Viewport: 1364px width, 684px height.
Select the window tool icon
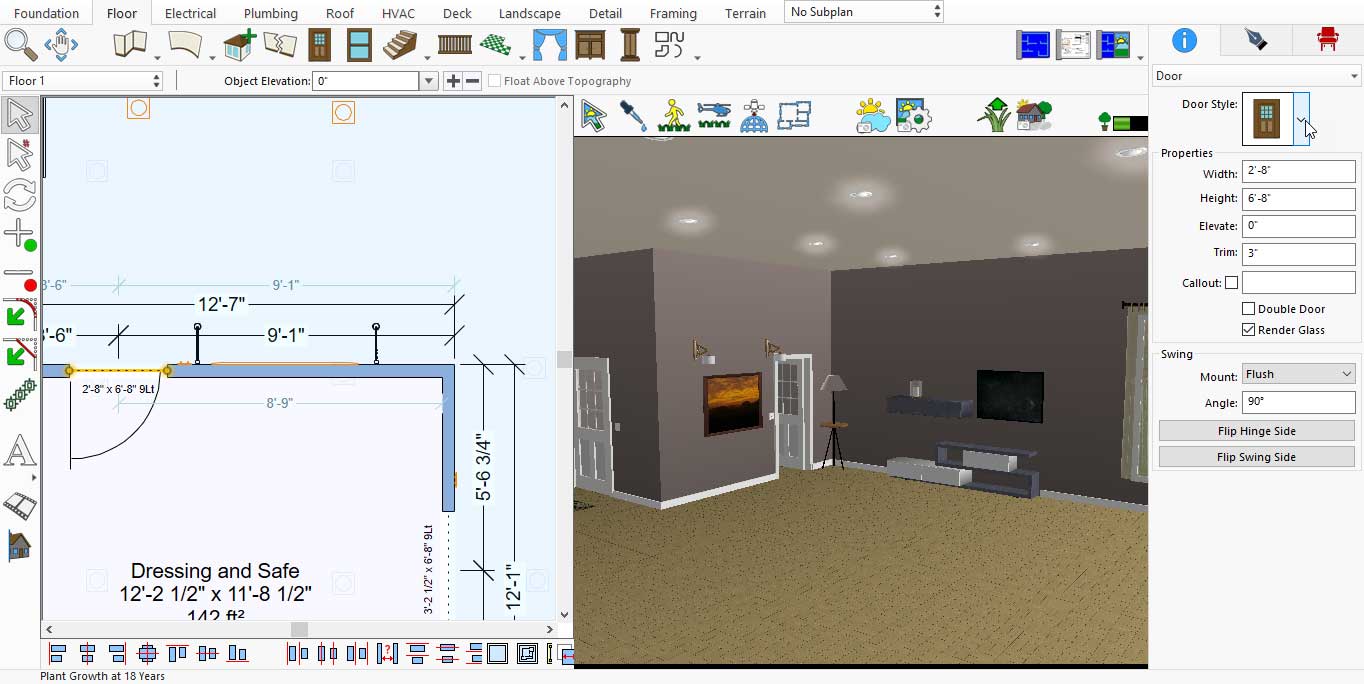tap(359, 45)
